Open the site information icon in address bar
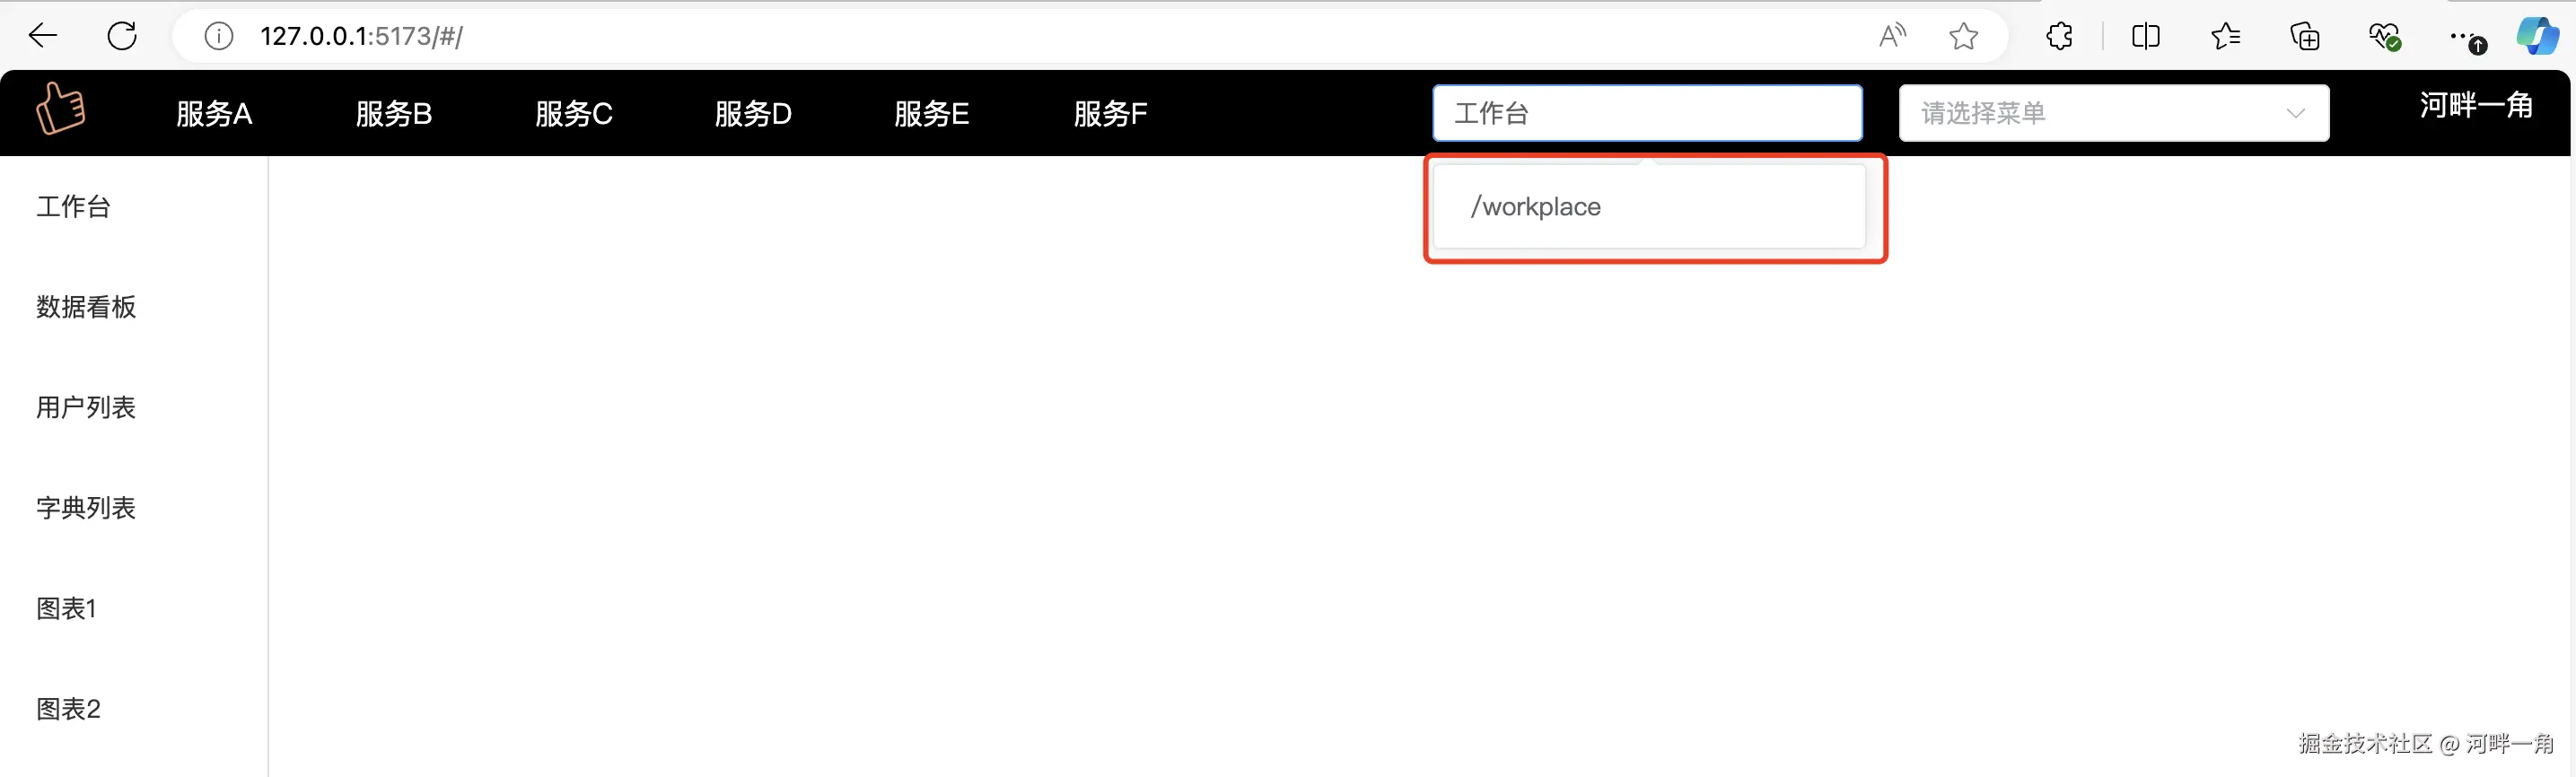Screen dimensions: 2576x777 click(x=218, y=37)
